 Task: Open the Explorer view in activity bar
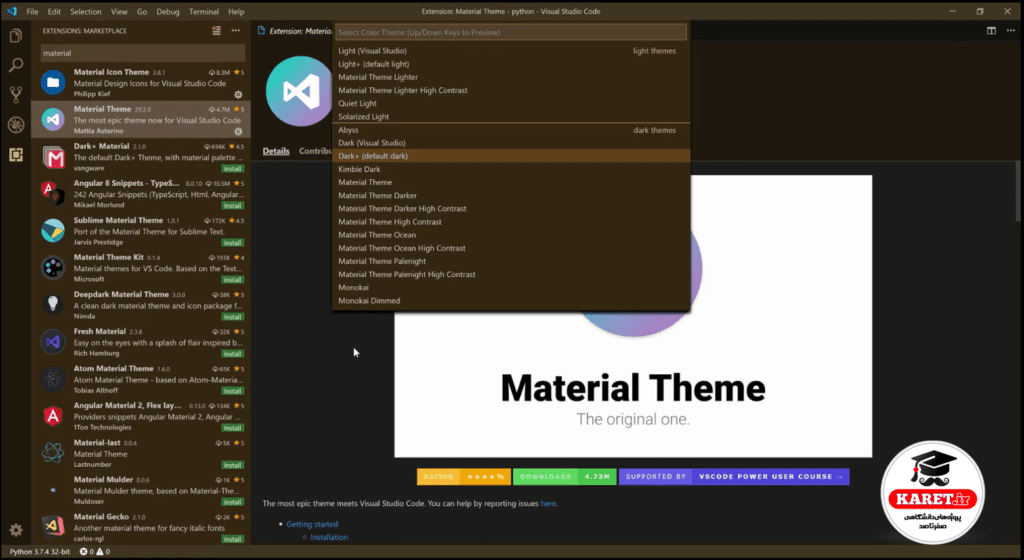pos(16,36)
